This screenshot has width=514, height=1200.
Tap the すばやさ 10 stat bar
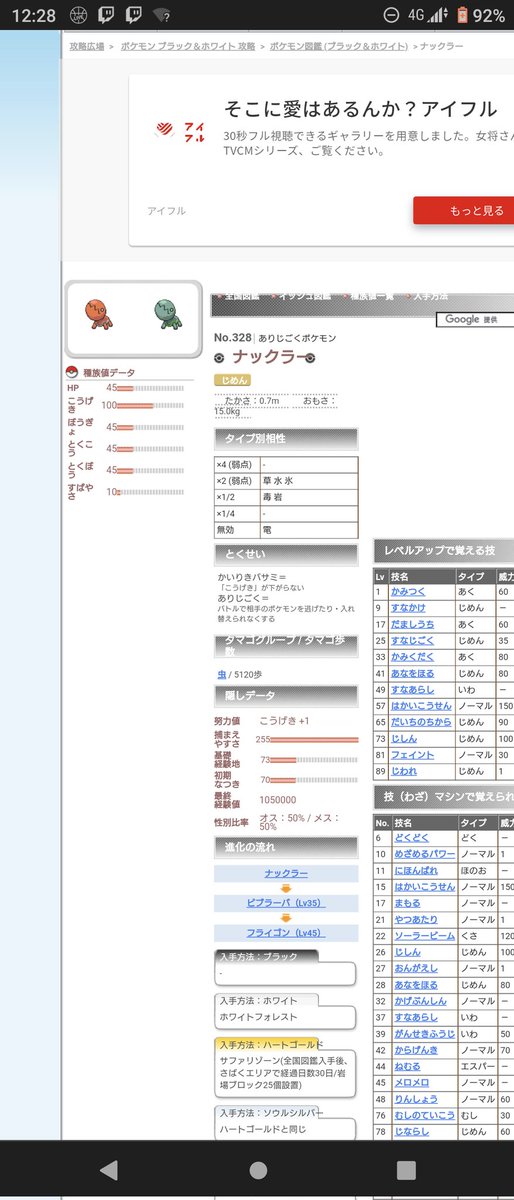tap(151, 491)
